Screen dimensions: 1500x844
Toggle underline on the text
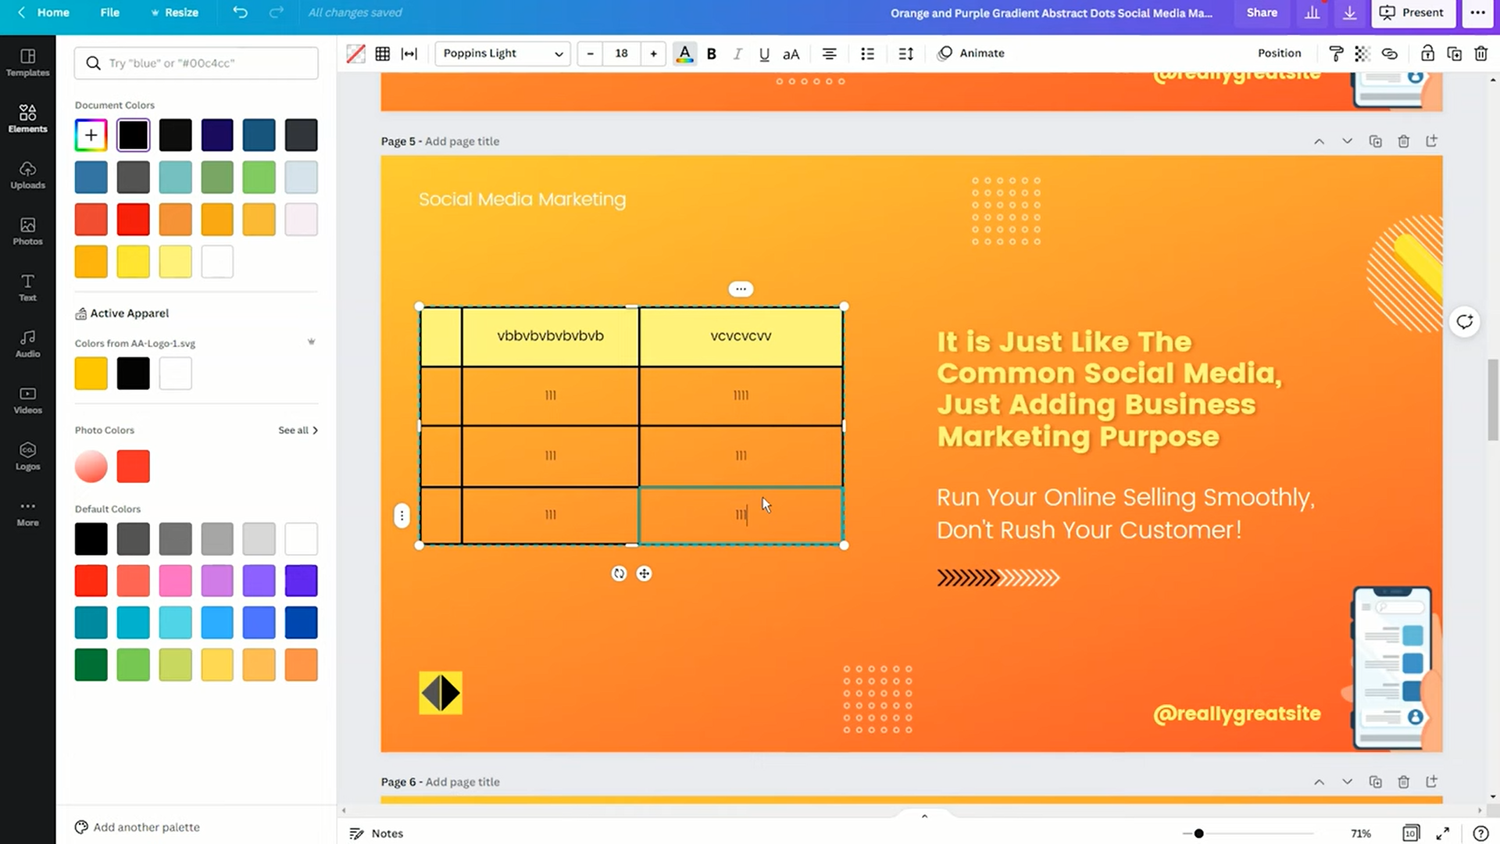tap(764, 53)
